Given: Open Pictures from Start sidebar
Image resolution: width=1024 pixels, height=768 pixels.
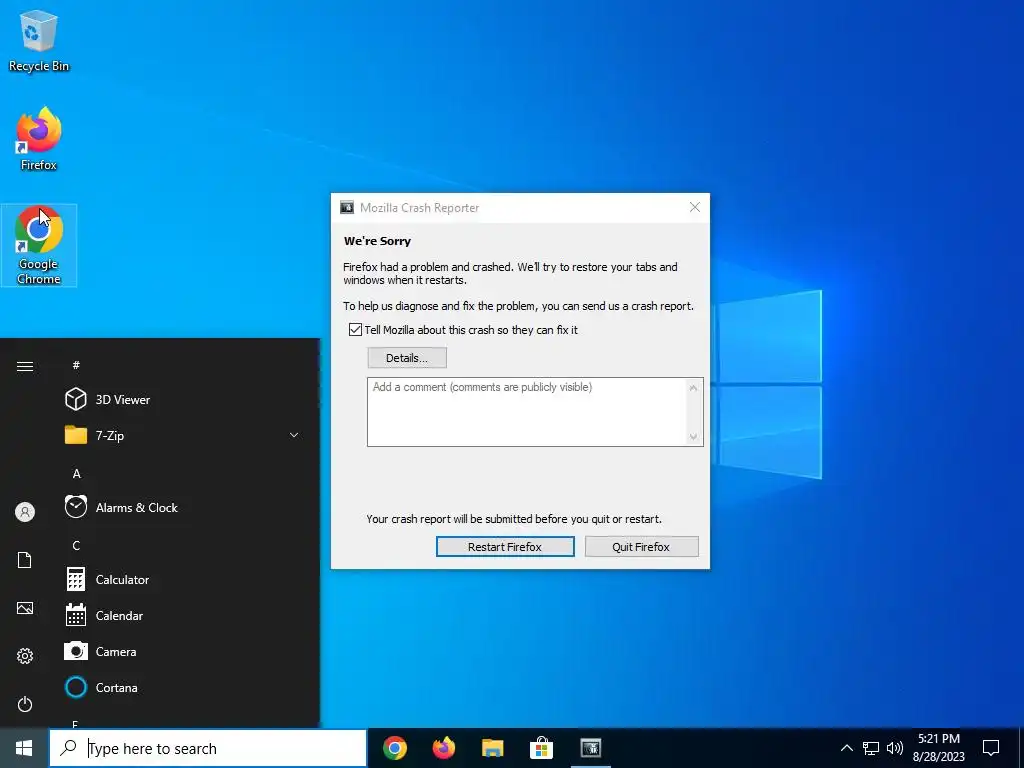Looking at the screenshot, I should 25,608.
